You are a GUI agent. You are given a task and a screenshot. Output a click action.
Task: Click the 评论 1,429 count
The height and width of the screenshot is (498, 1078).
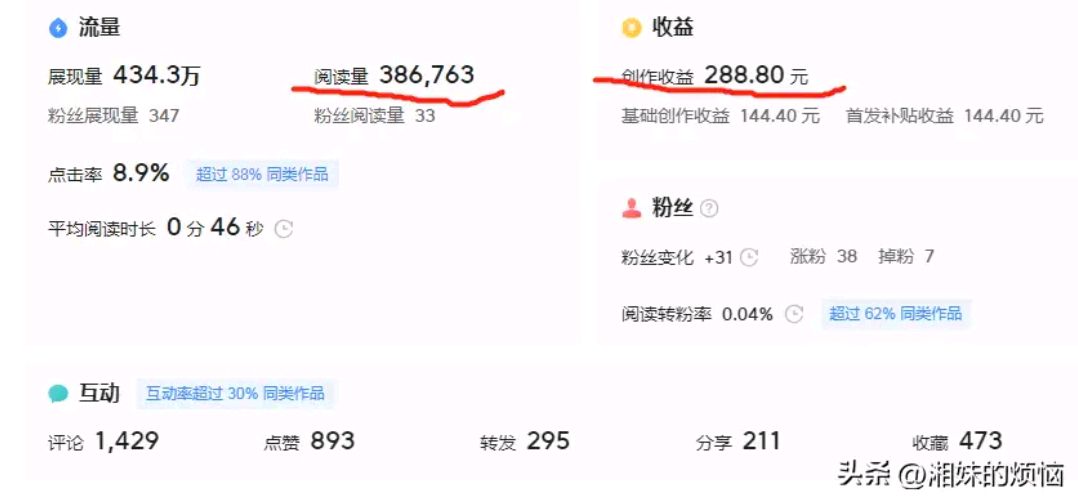click(104, 441)
